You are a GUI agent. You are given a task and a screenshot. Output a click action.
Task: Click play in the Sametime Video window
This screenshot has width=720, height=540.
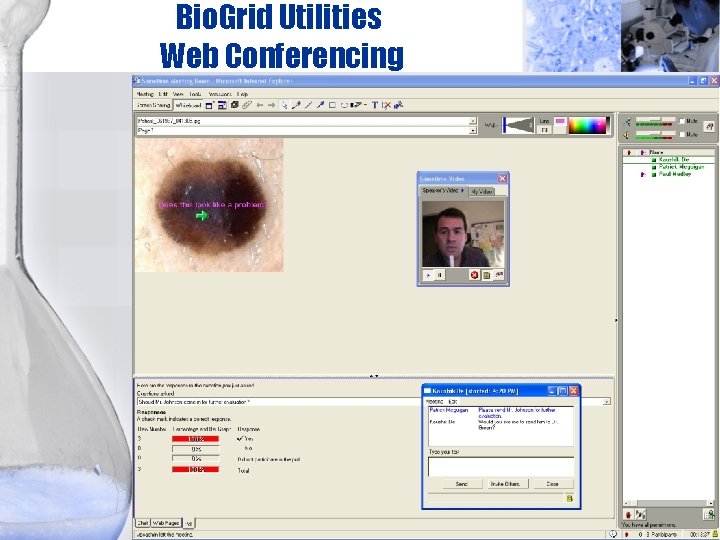428,275
